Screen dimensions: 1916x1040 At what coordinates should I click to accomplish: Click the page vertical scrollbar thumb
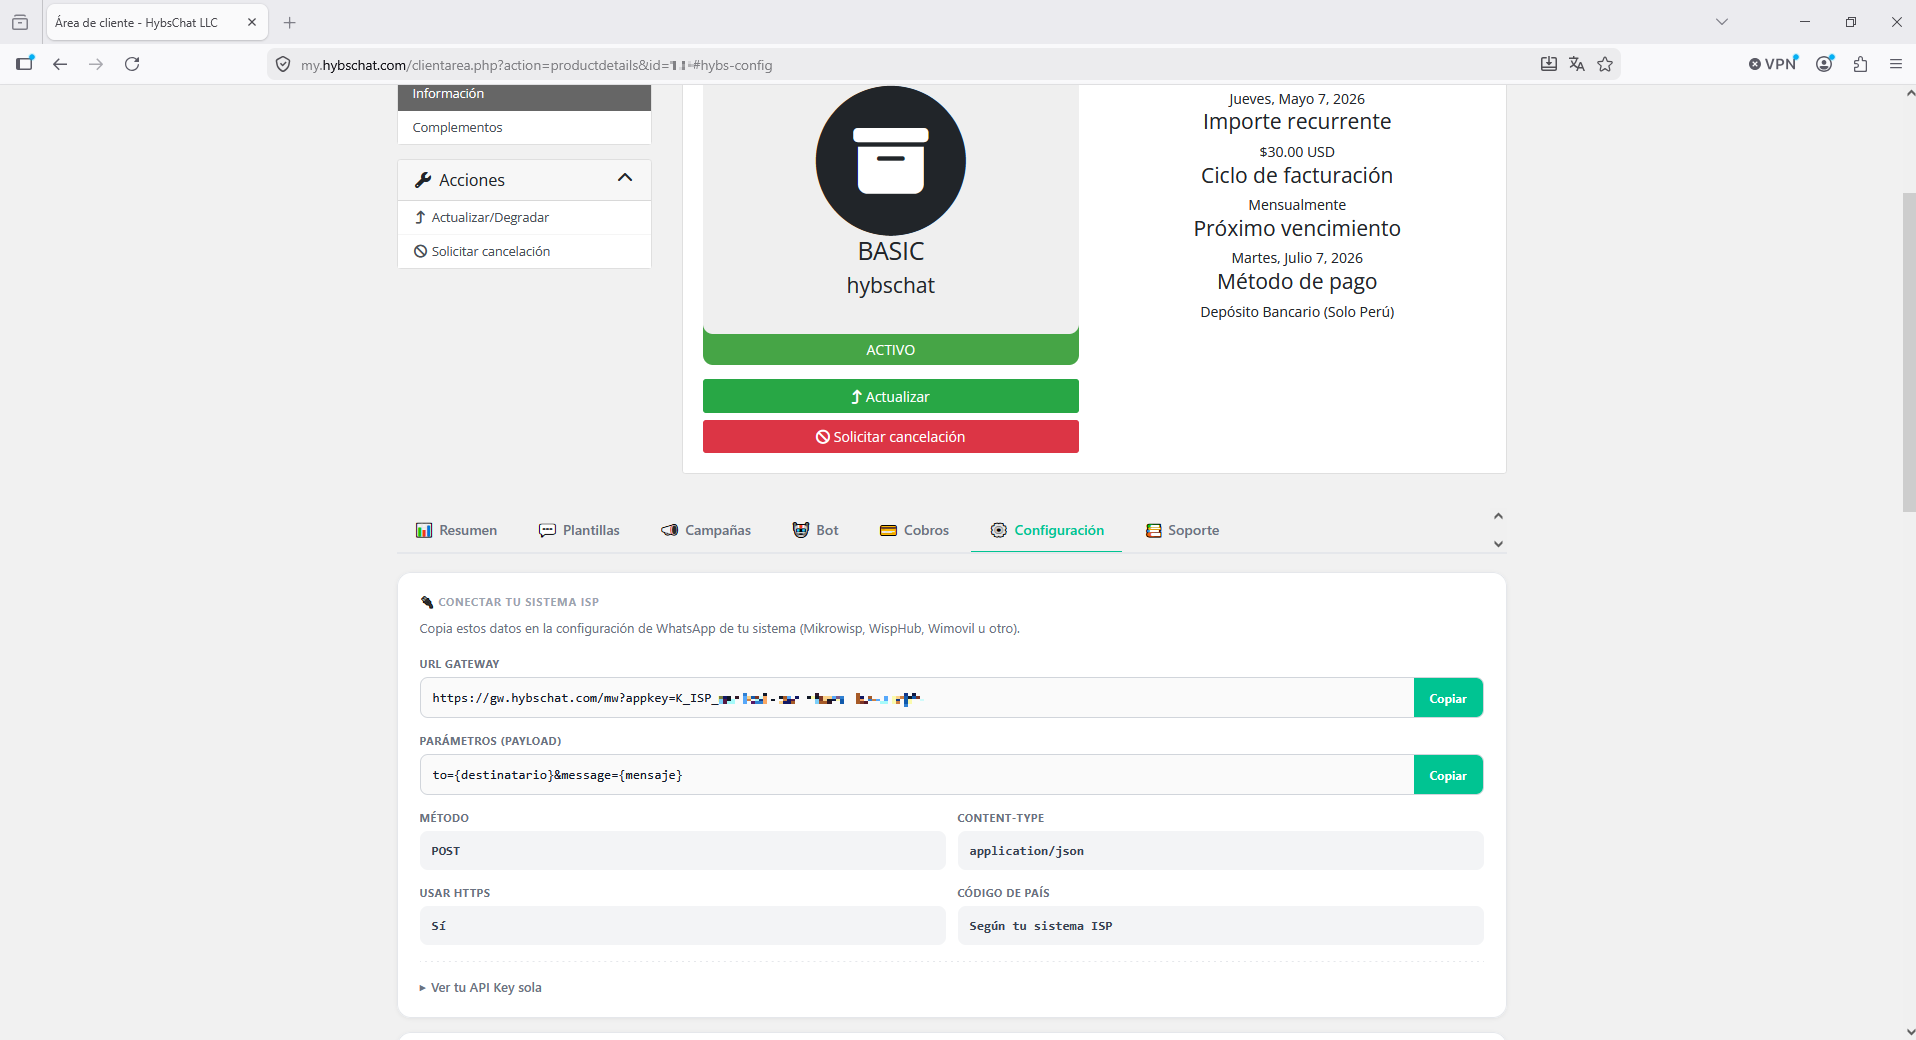[x=1909, y=352]
